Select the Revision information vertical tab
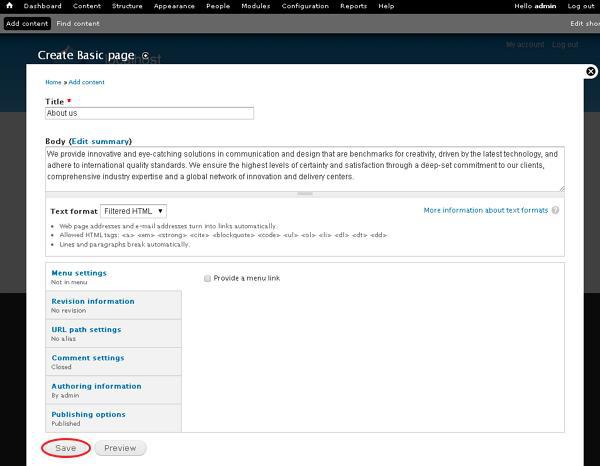Image resolution: width=600 pixels, height=466 pixels. point(92,301)
